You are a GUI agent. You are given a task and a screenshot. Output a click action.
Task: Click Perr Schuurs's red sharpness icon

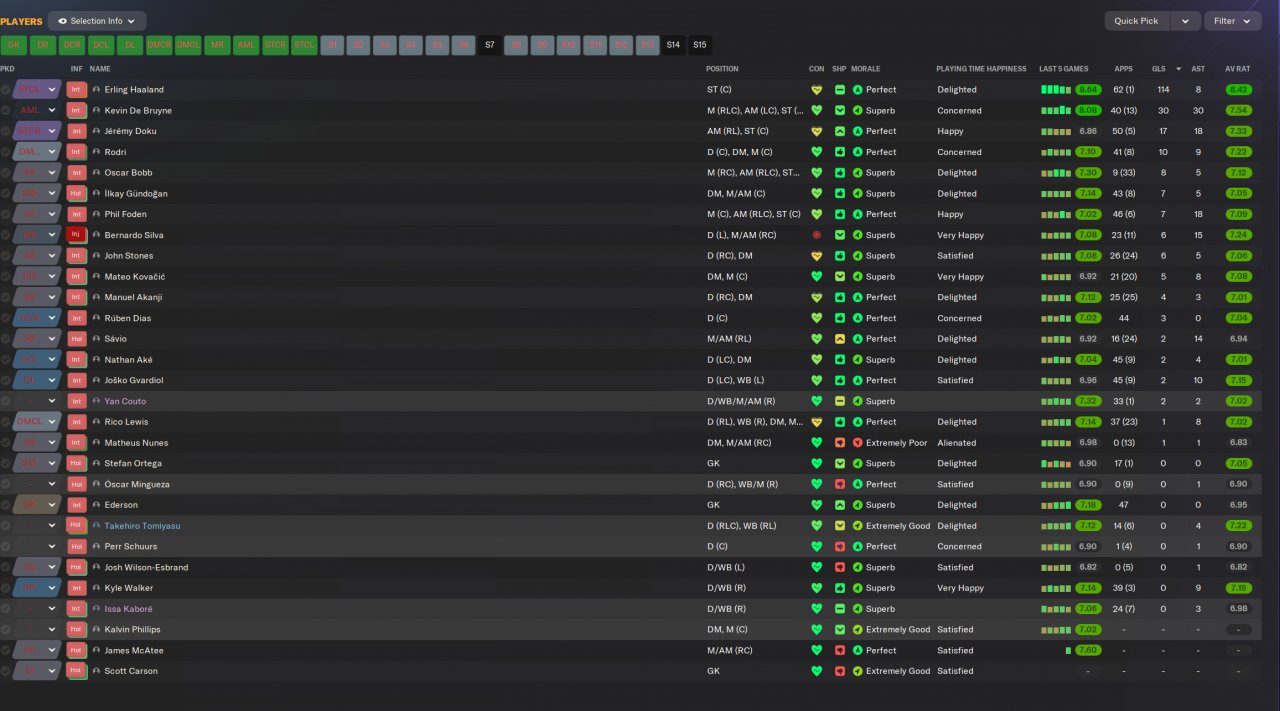(840, 547)
